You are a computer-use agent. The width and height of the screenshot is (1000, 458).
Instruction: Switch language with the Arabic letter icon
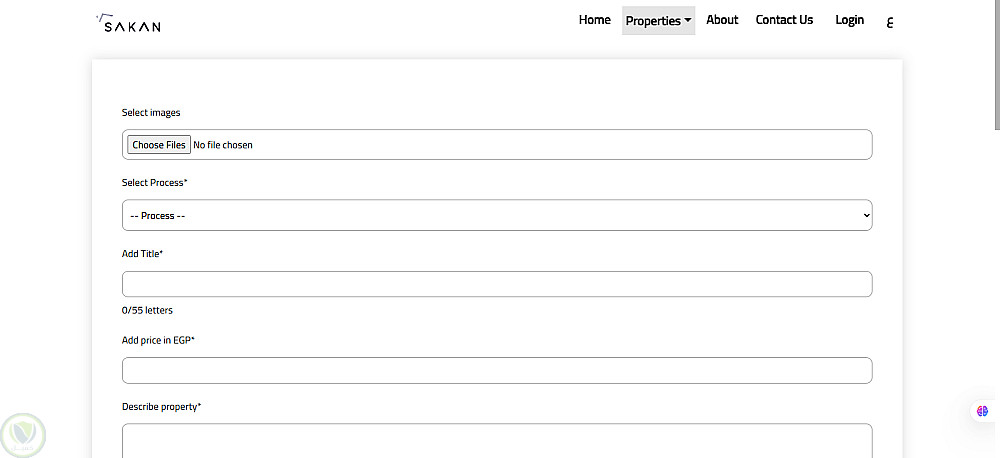point(890,22)
